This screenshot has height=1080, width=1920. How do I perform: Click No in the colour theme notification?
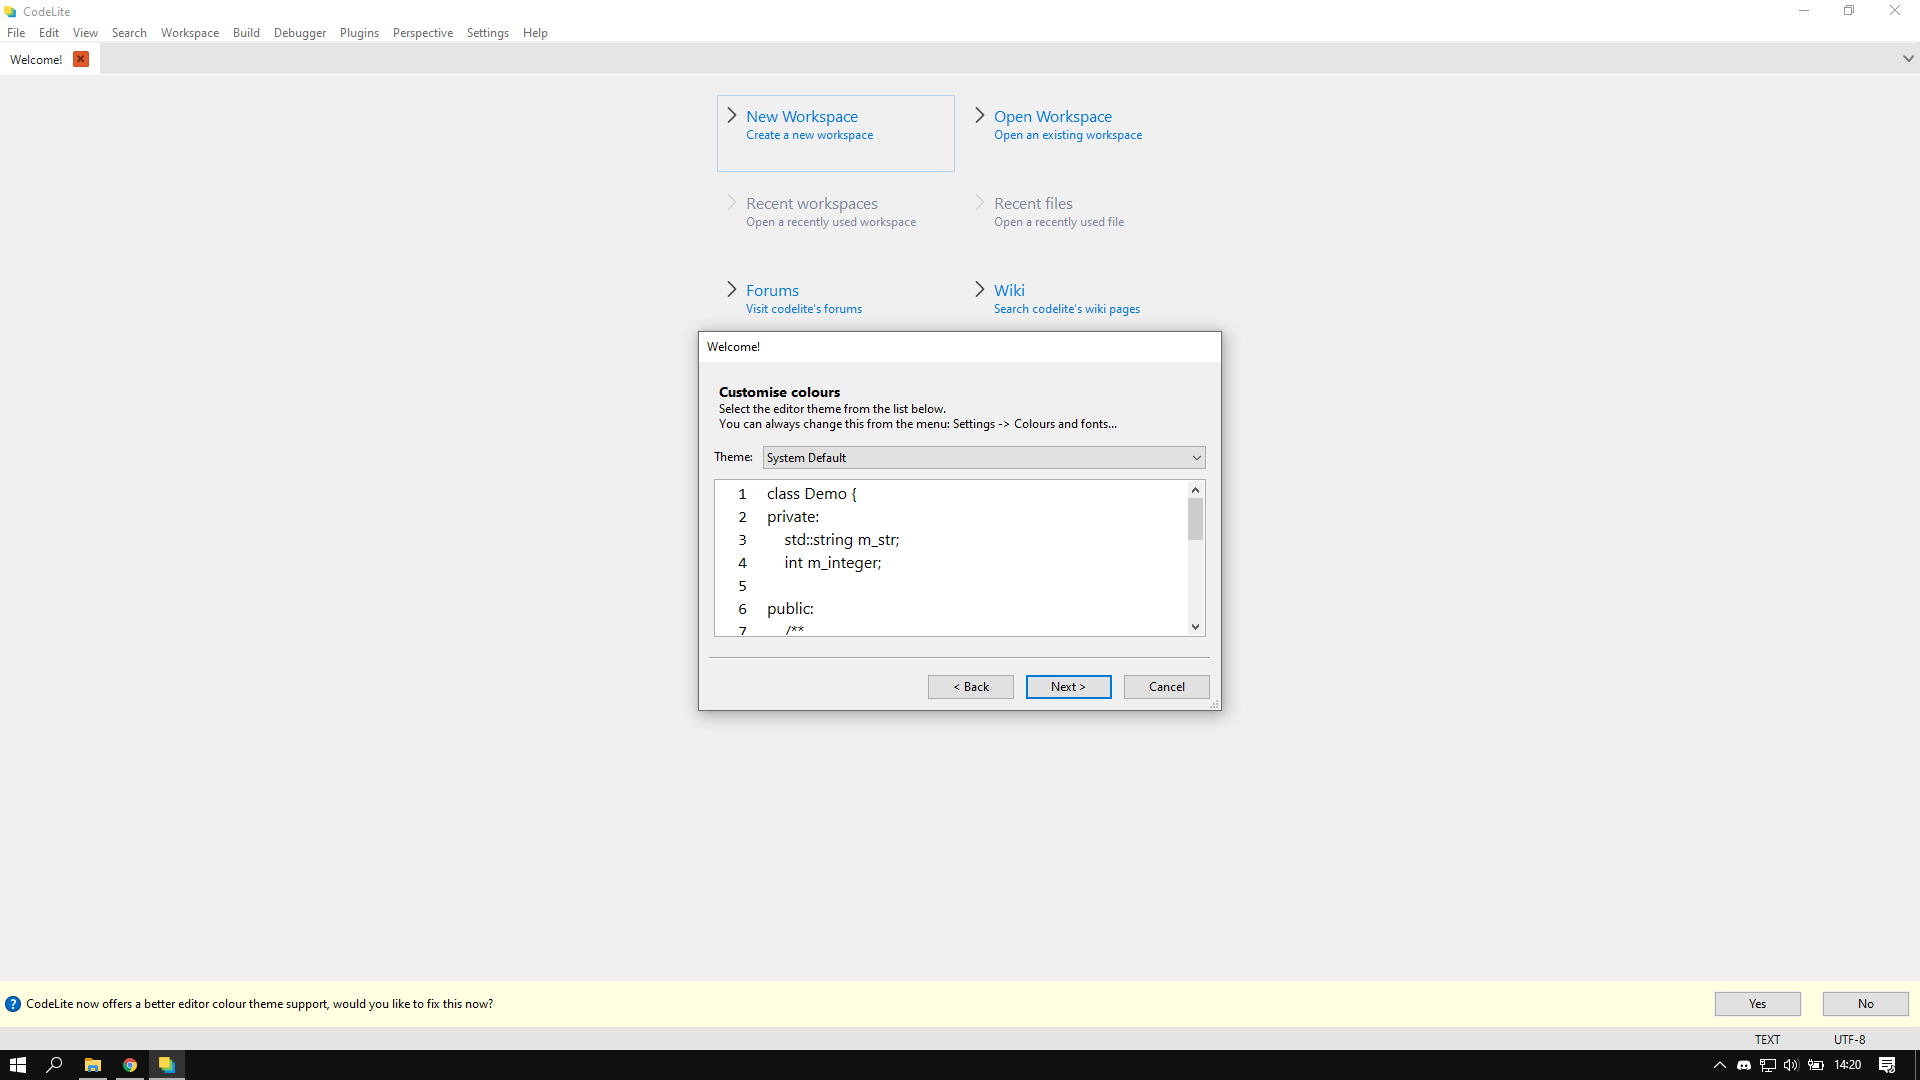click(1864, 1003)
